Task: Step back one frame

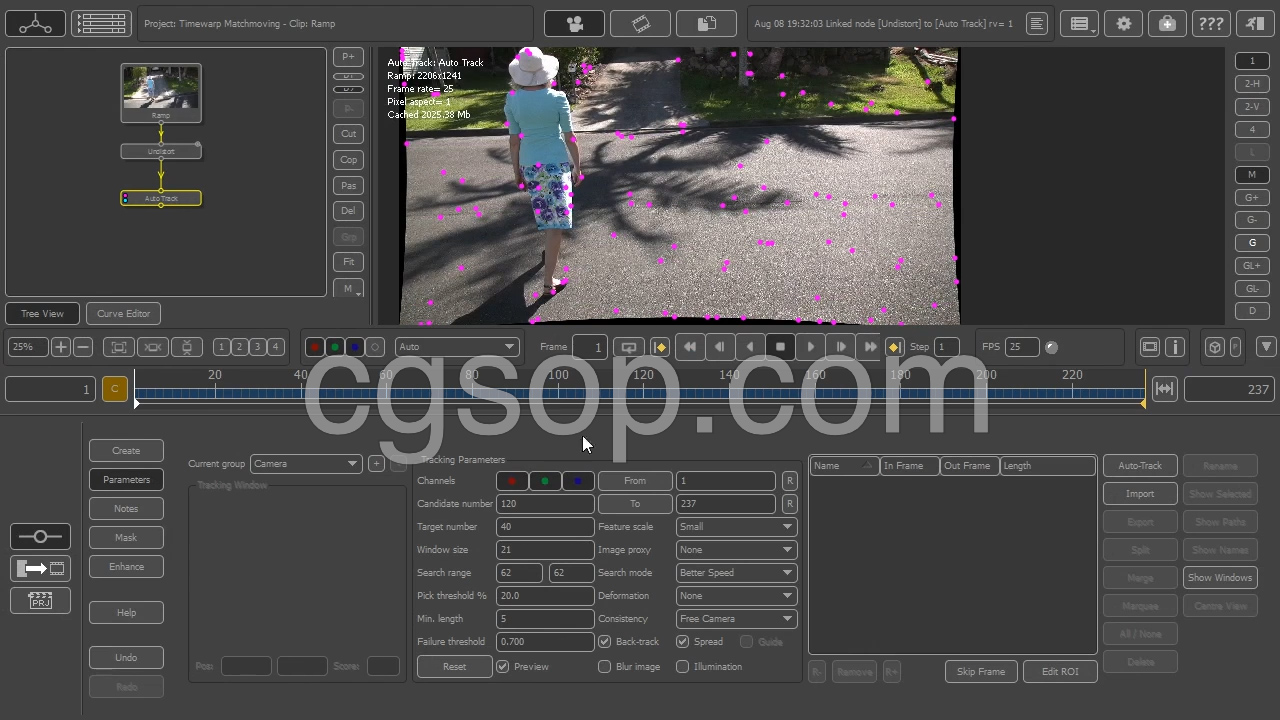Action: pos(719,347)
